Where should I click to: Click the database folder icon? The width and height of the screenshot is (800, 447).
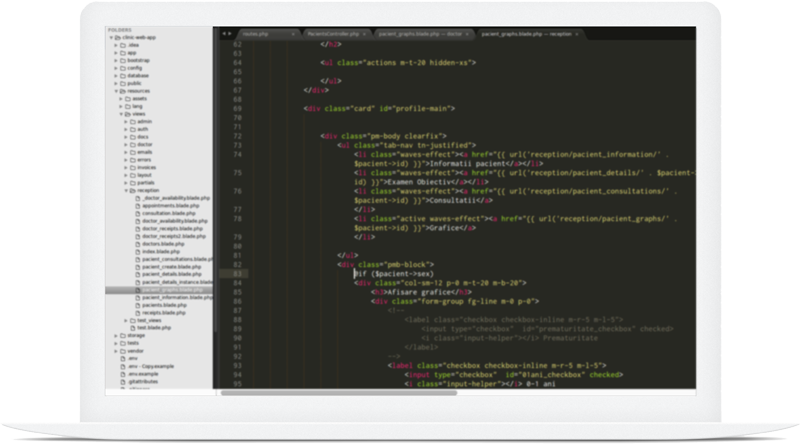121,75
